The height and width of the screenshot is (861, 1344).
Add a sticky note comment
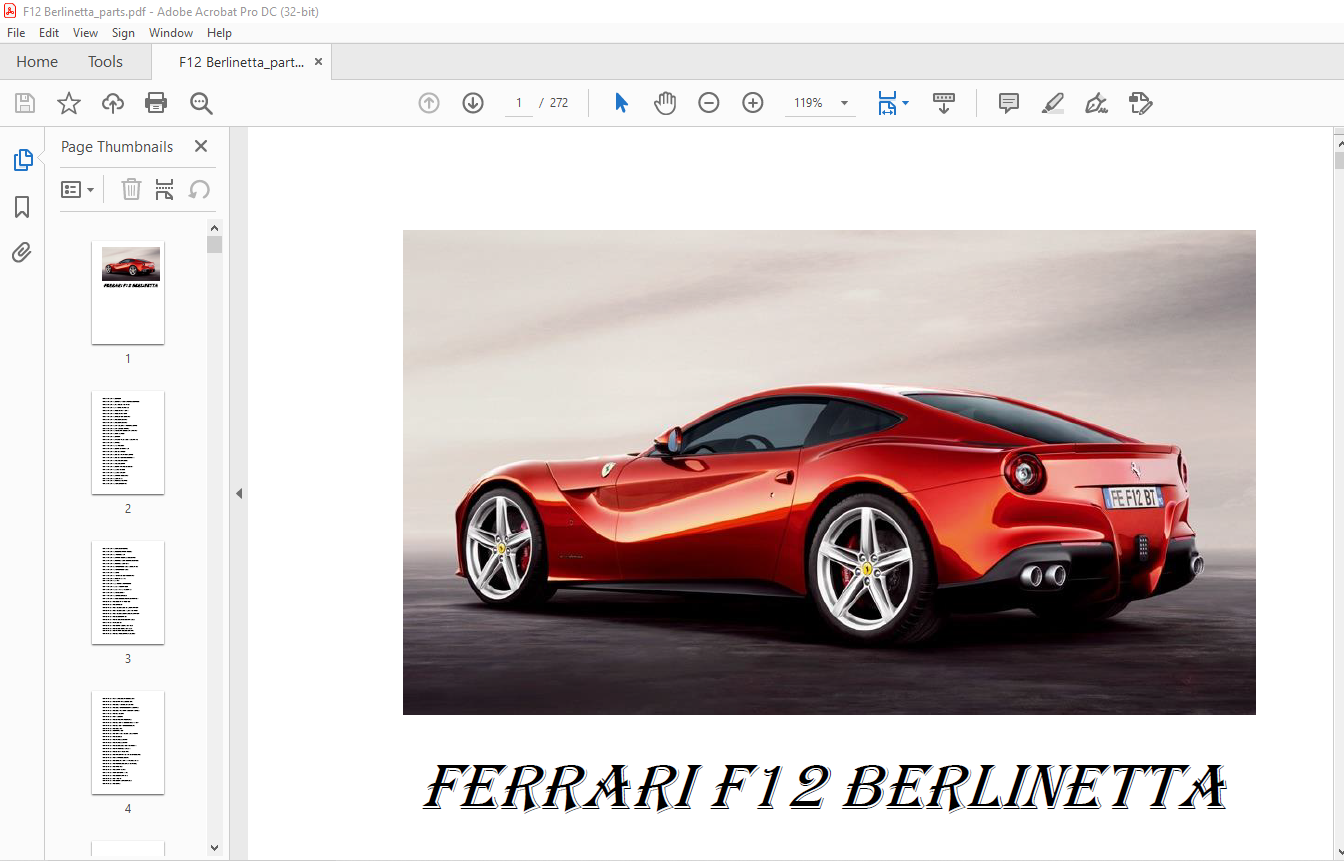[x=1009, y=103]
